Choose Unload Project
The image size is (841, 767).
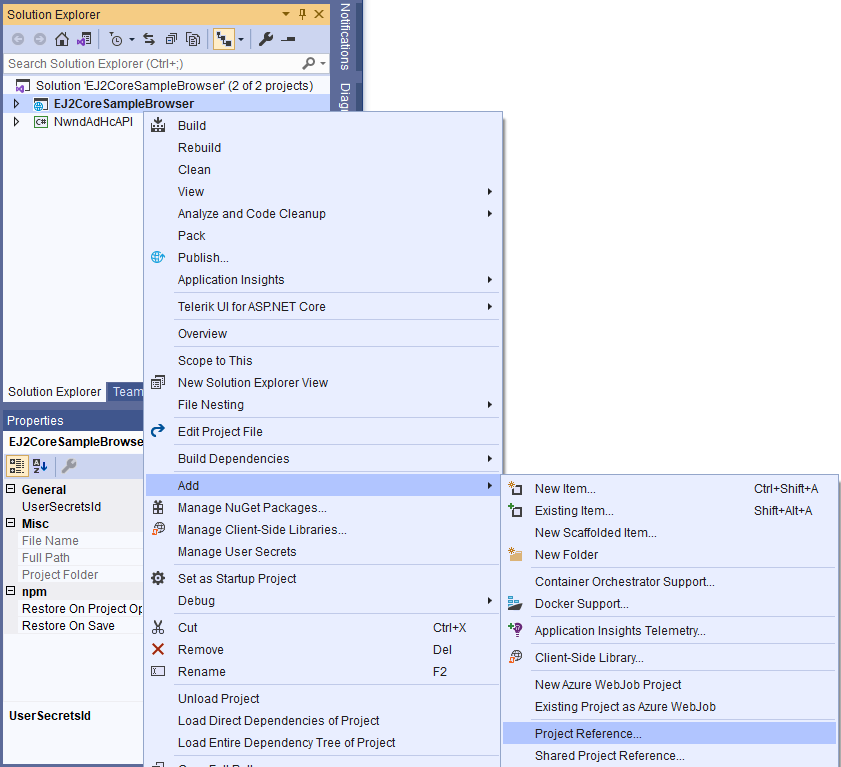[324, 699]
